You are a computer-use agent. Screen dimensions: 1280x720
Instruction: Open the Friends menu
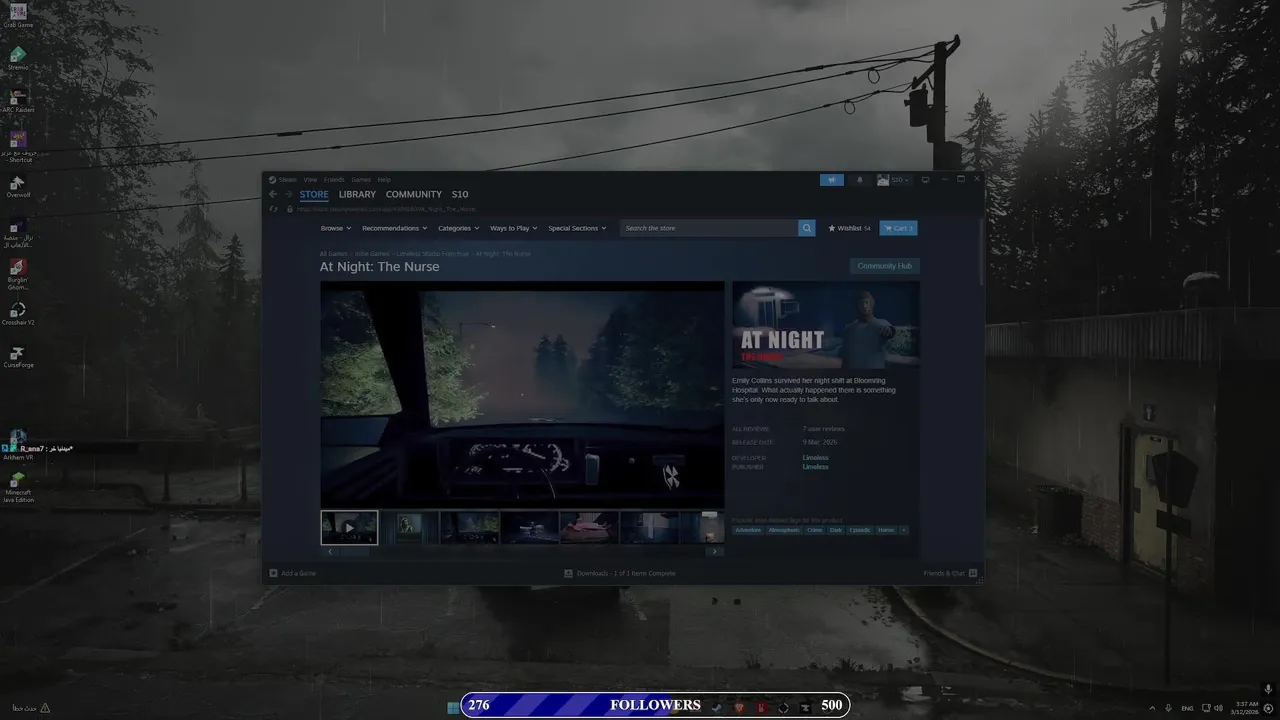click(334, 180)
